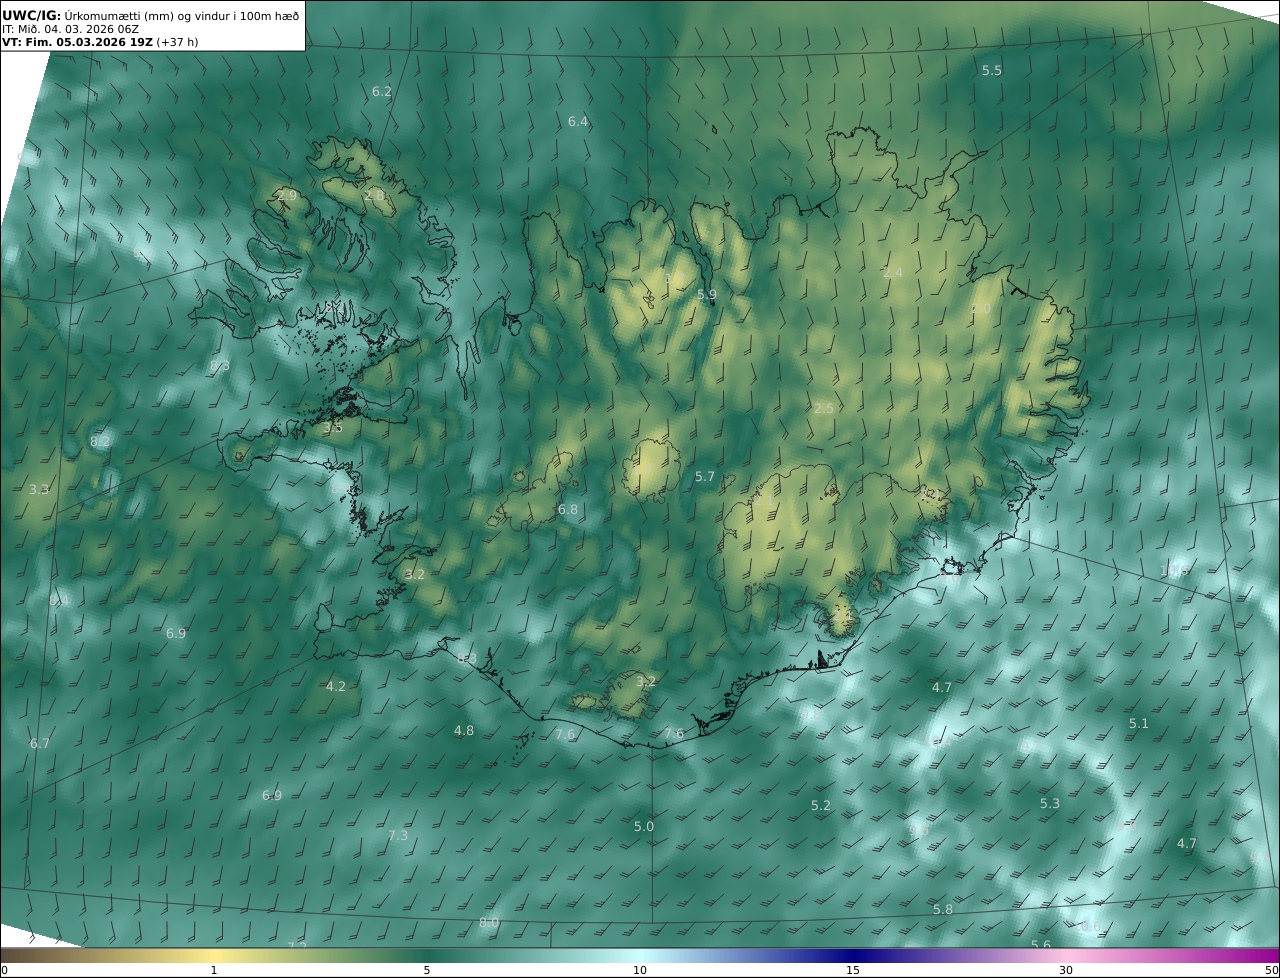This screenshot has height=978, width=1280.
Task: Select the 4.8 value label
Action: 464,730
